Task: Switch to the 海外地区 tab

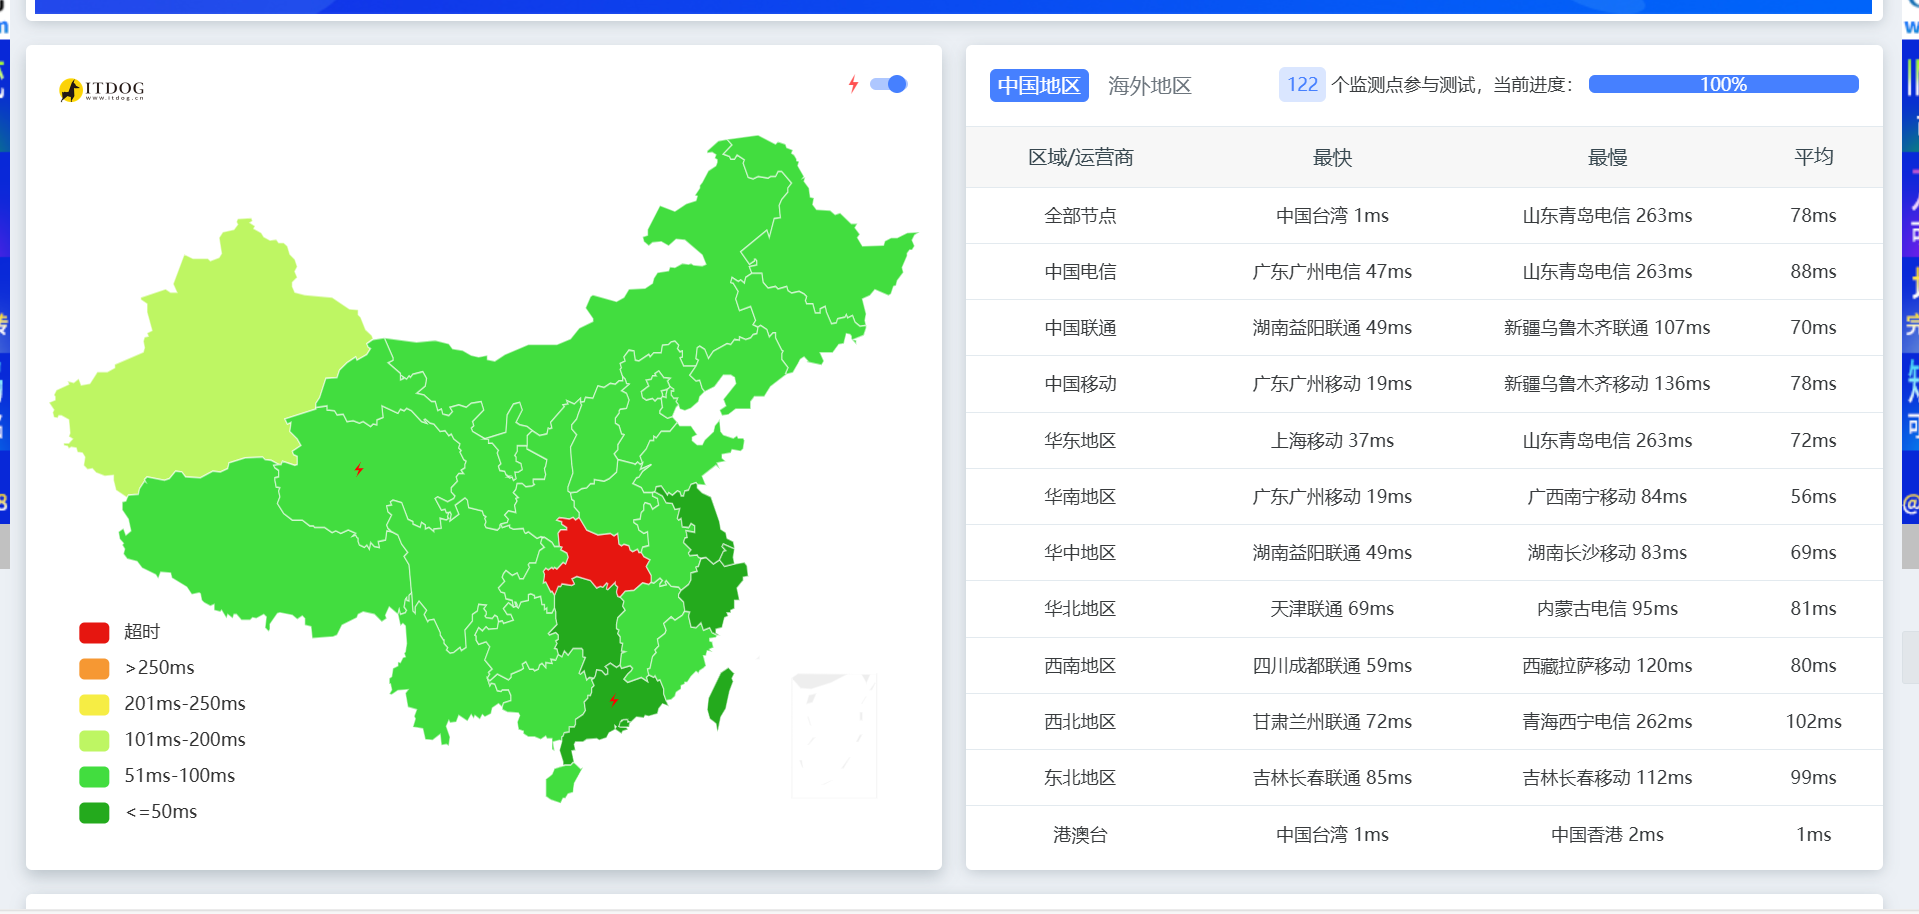Action: click(1148, 85)
